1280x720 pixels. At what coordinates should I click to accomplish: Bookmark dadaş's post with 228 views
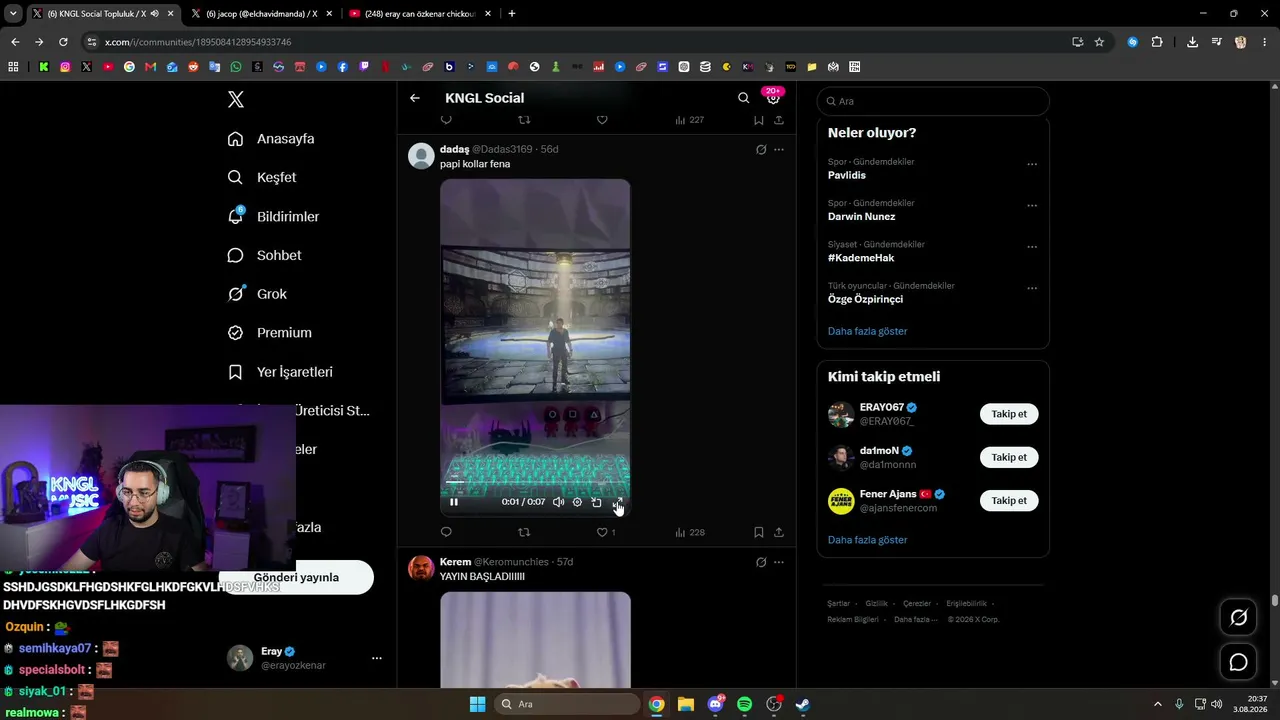coord(759,532)
